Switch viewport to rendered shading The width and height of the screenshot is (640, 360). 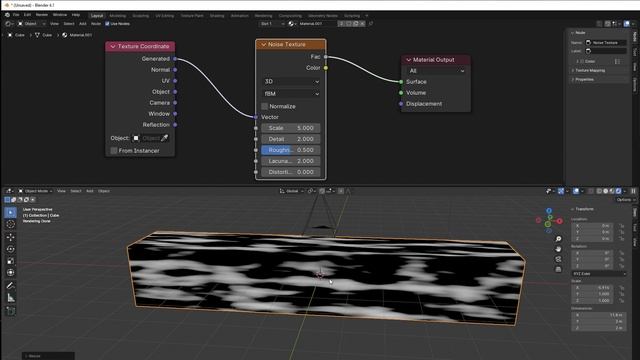[618, 191]
